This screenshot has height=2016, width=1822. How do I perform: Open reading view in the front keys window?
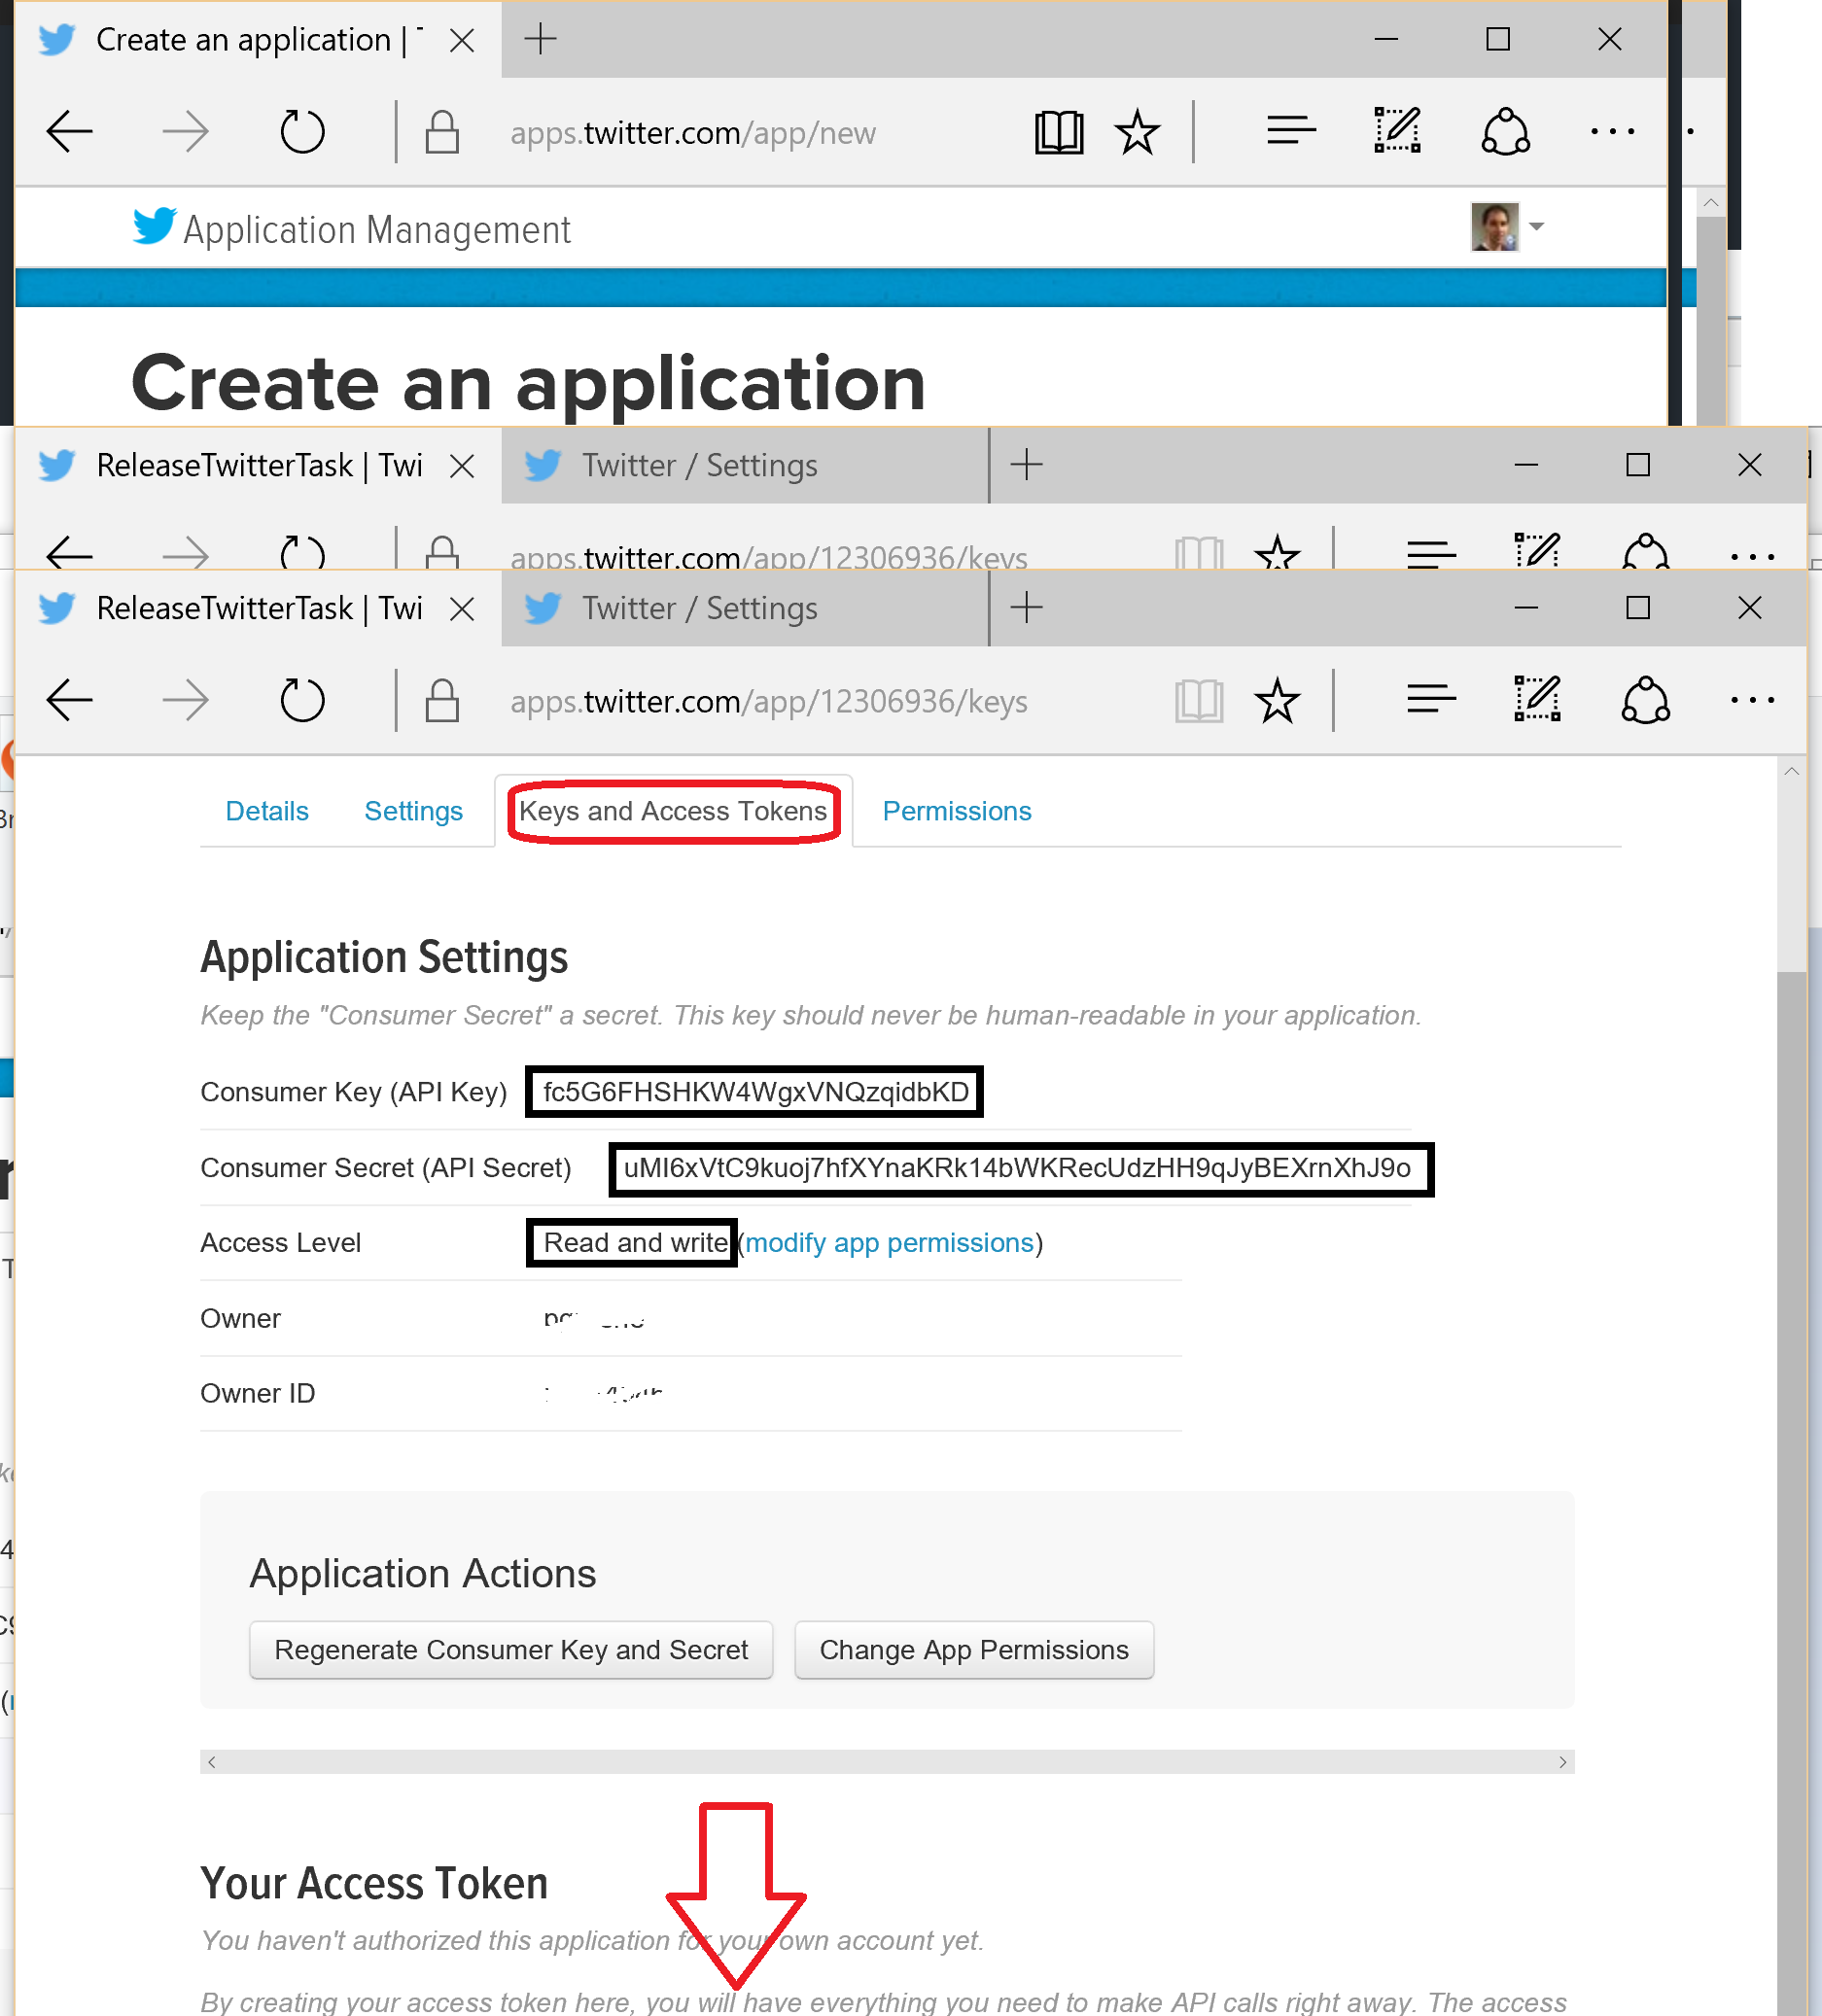(1199, 700)
